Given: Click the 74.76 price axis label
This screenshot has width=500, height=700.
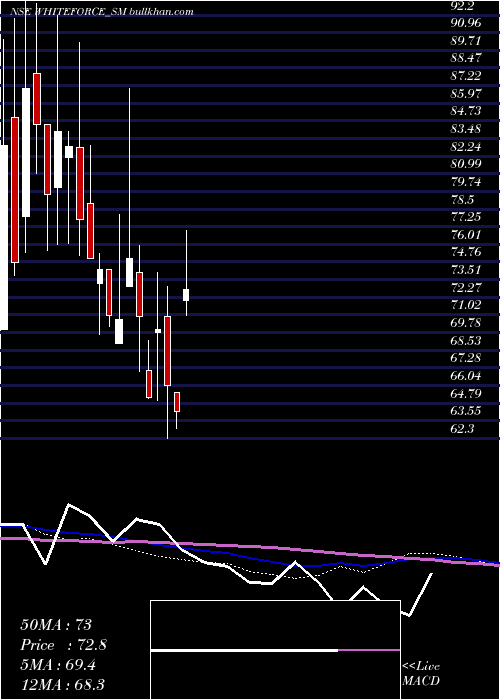Looking at the screenshot, I should point(466,252).
